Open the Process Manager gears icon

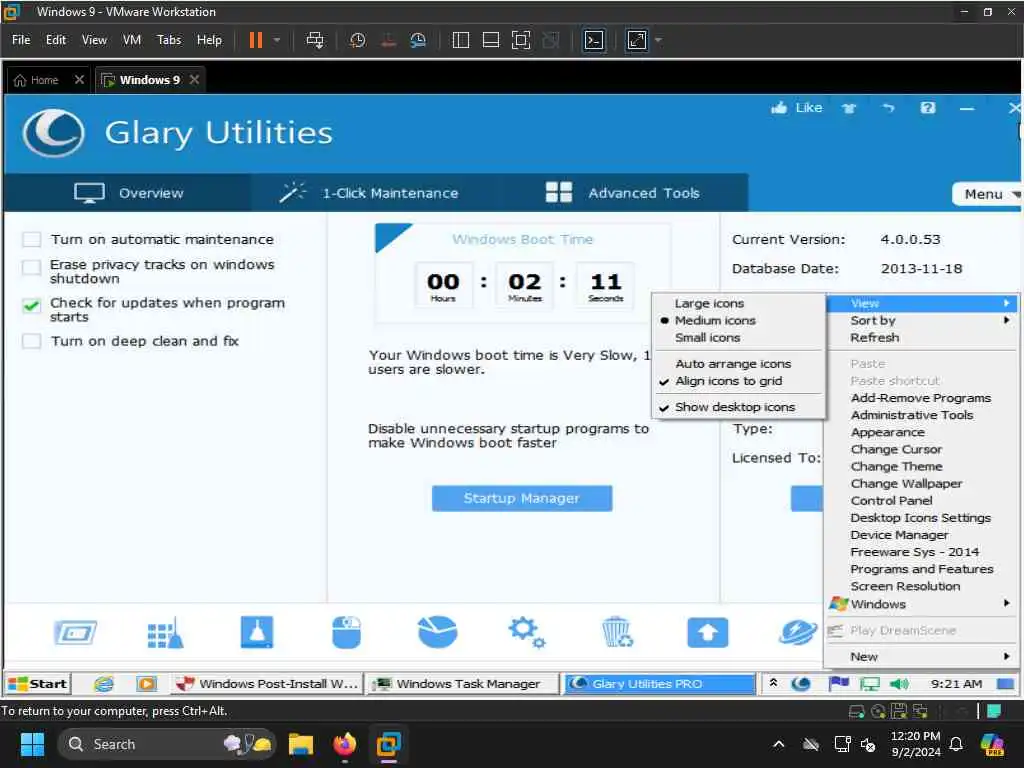point(526,632)
